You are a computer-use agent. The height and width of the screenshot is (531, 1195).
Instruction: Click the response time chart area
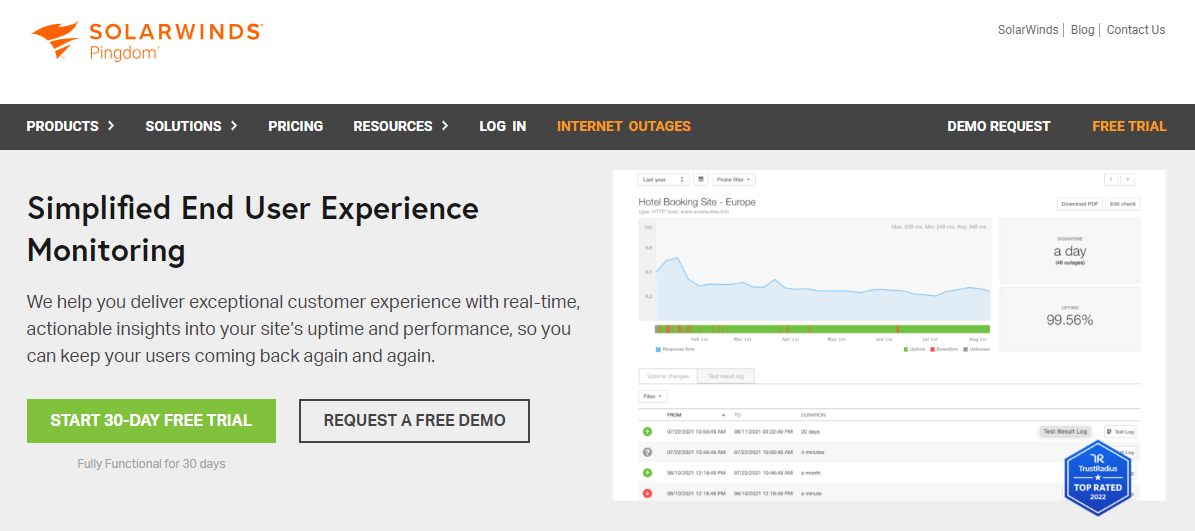[x=815, y=269]
